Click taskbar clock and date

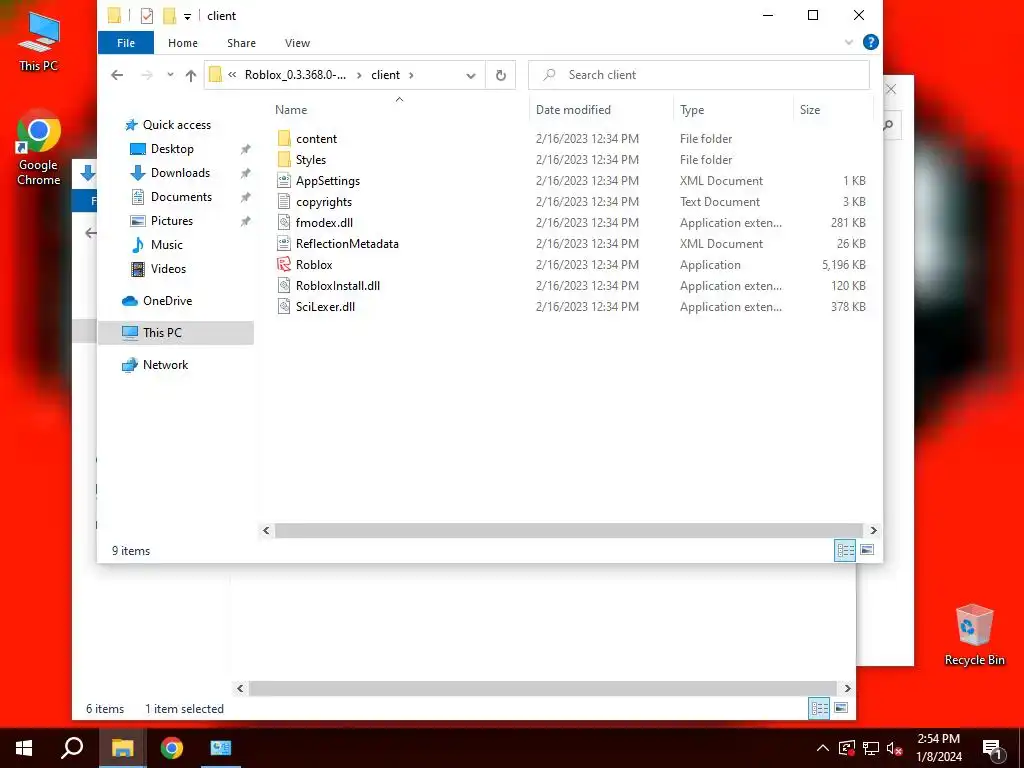(x=939, y=748)
